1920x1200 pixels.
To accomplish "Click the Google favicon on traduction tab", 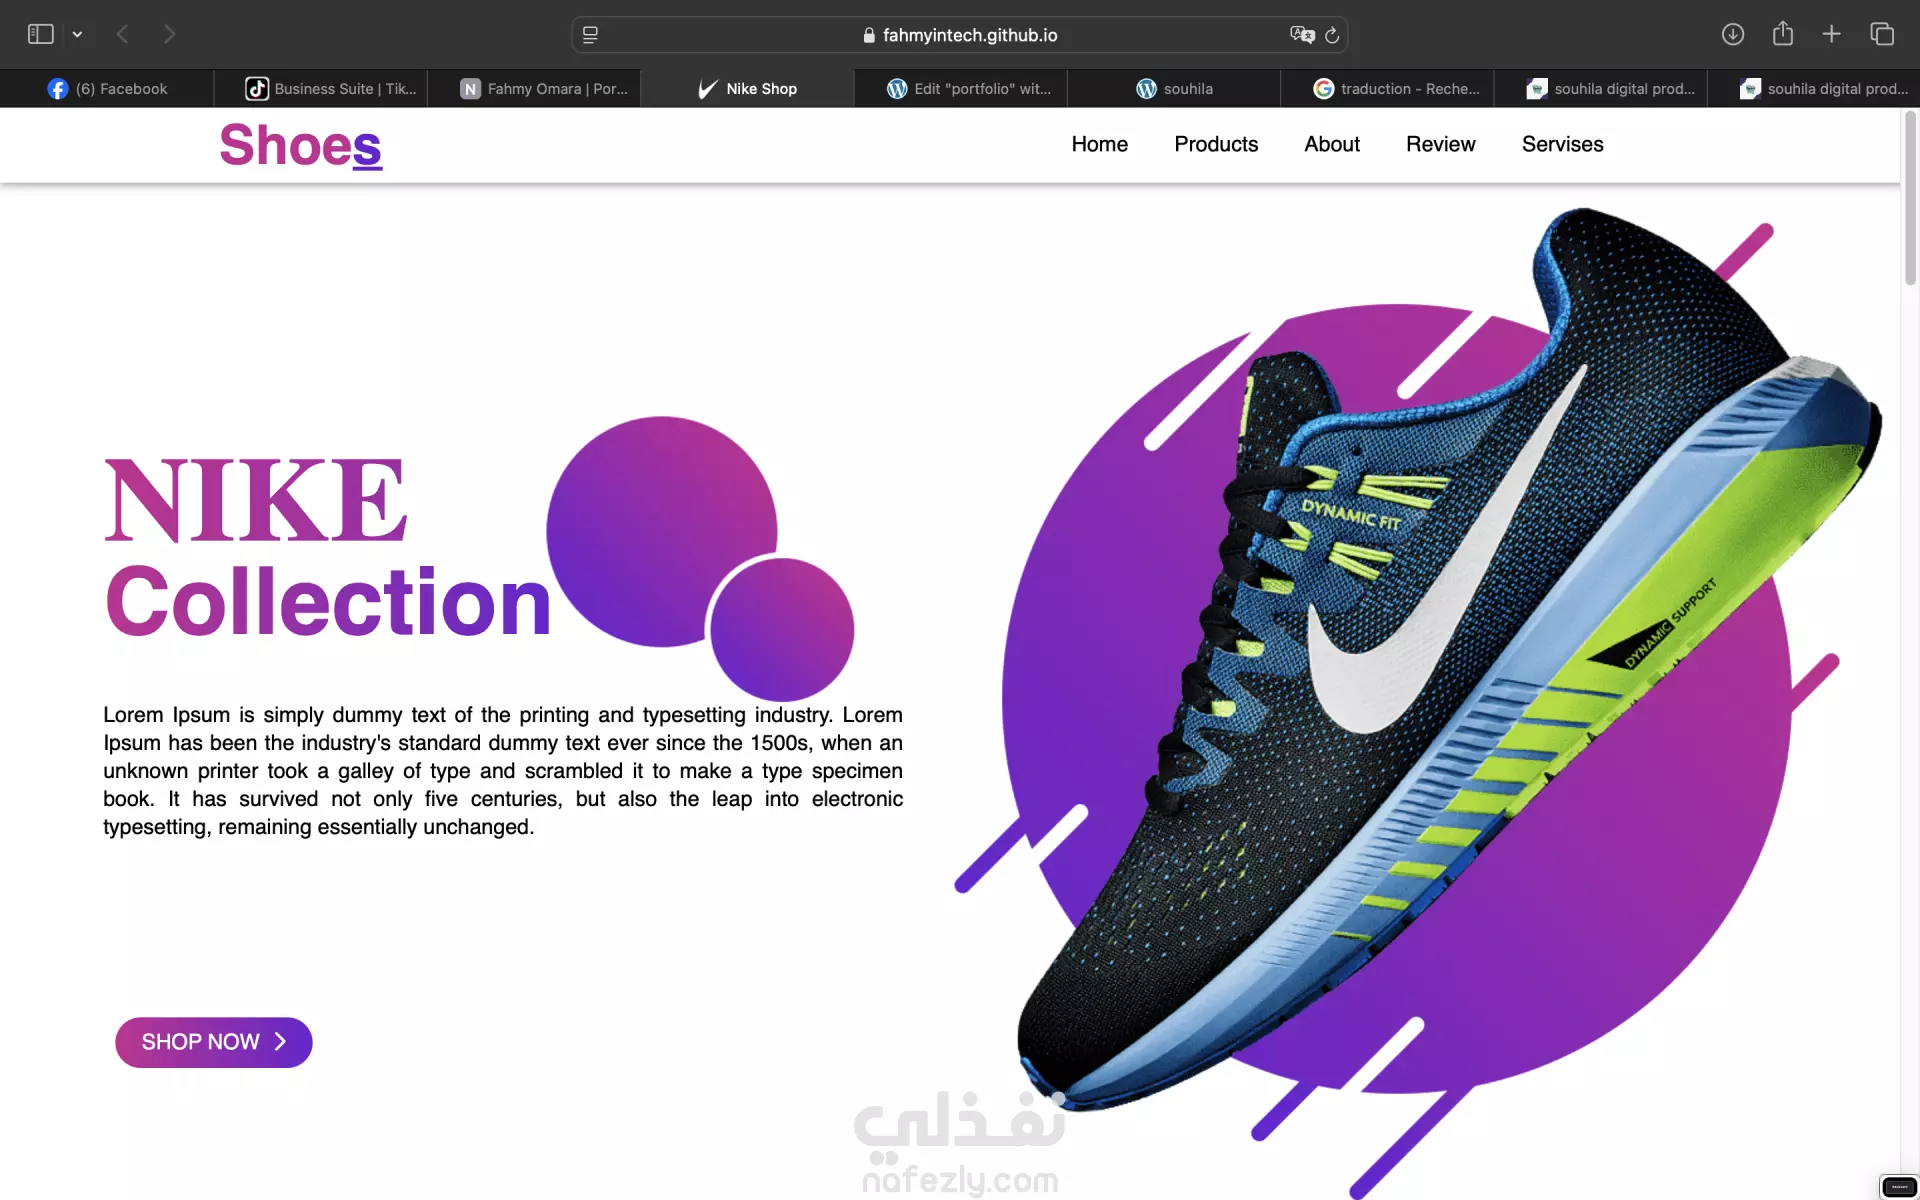I will coord(1323,89).
